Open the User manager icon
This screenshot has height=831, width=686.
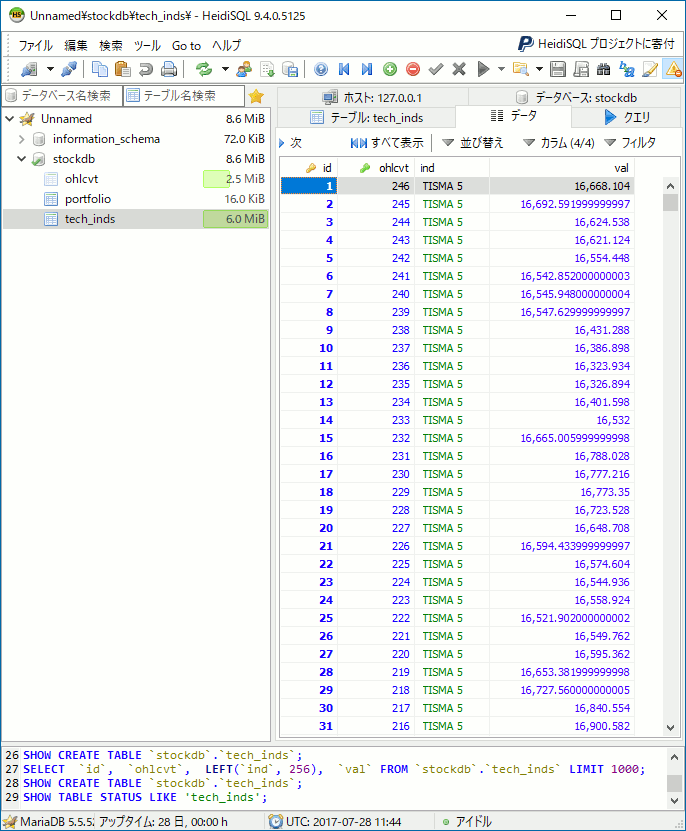coord(244,69)
